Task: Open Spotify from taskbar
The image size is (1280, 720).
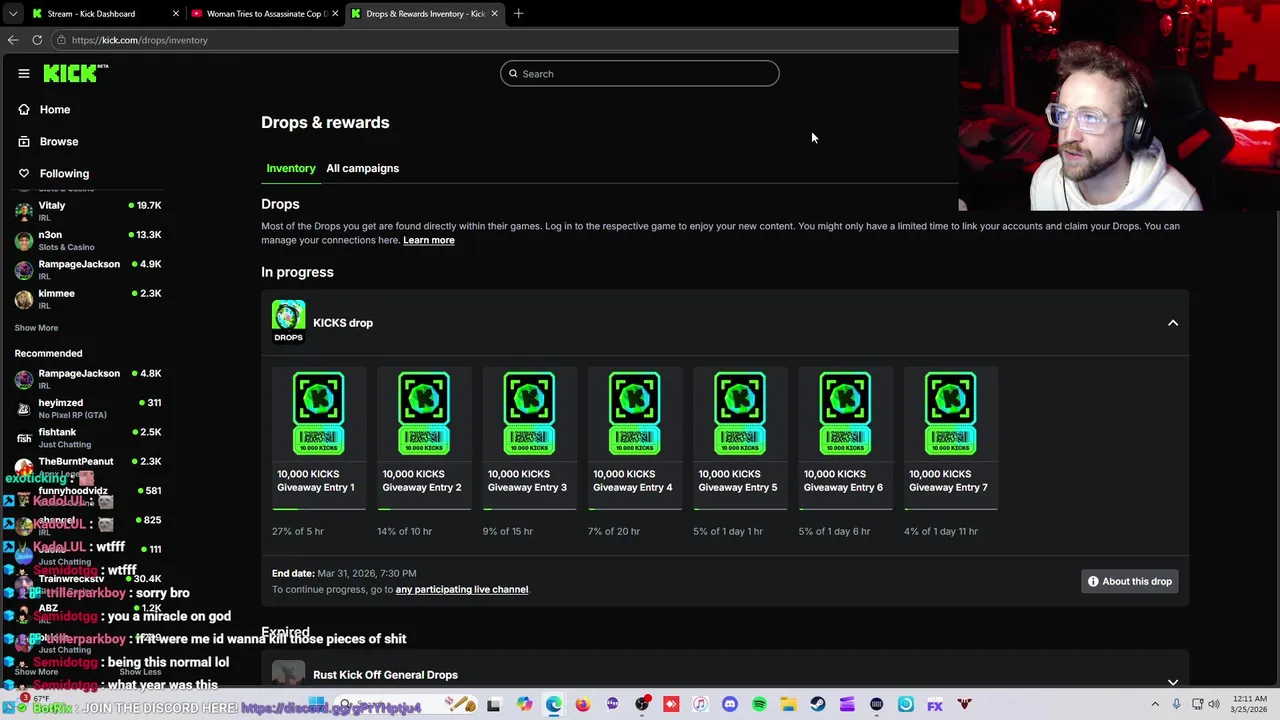Action: 759,705
